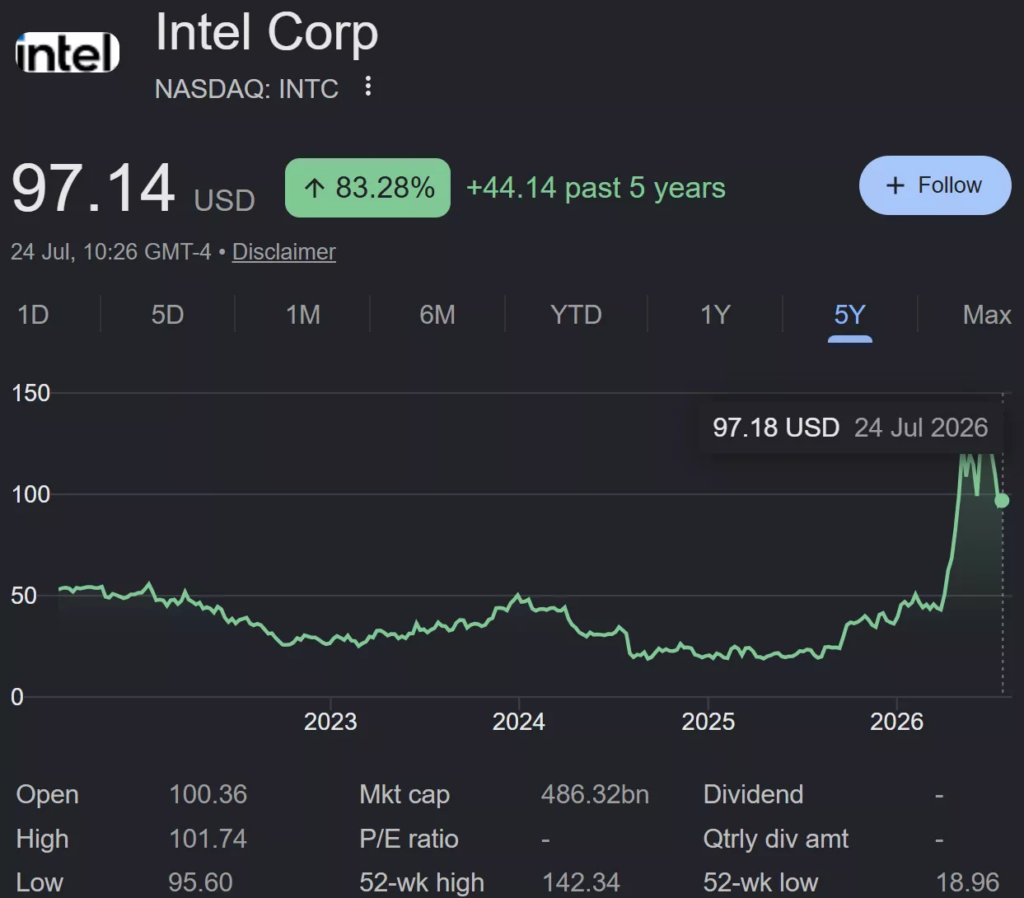Switch to the 5D time range tab

(x=168, y=315)
